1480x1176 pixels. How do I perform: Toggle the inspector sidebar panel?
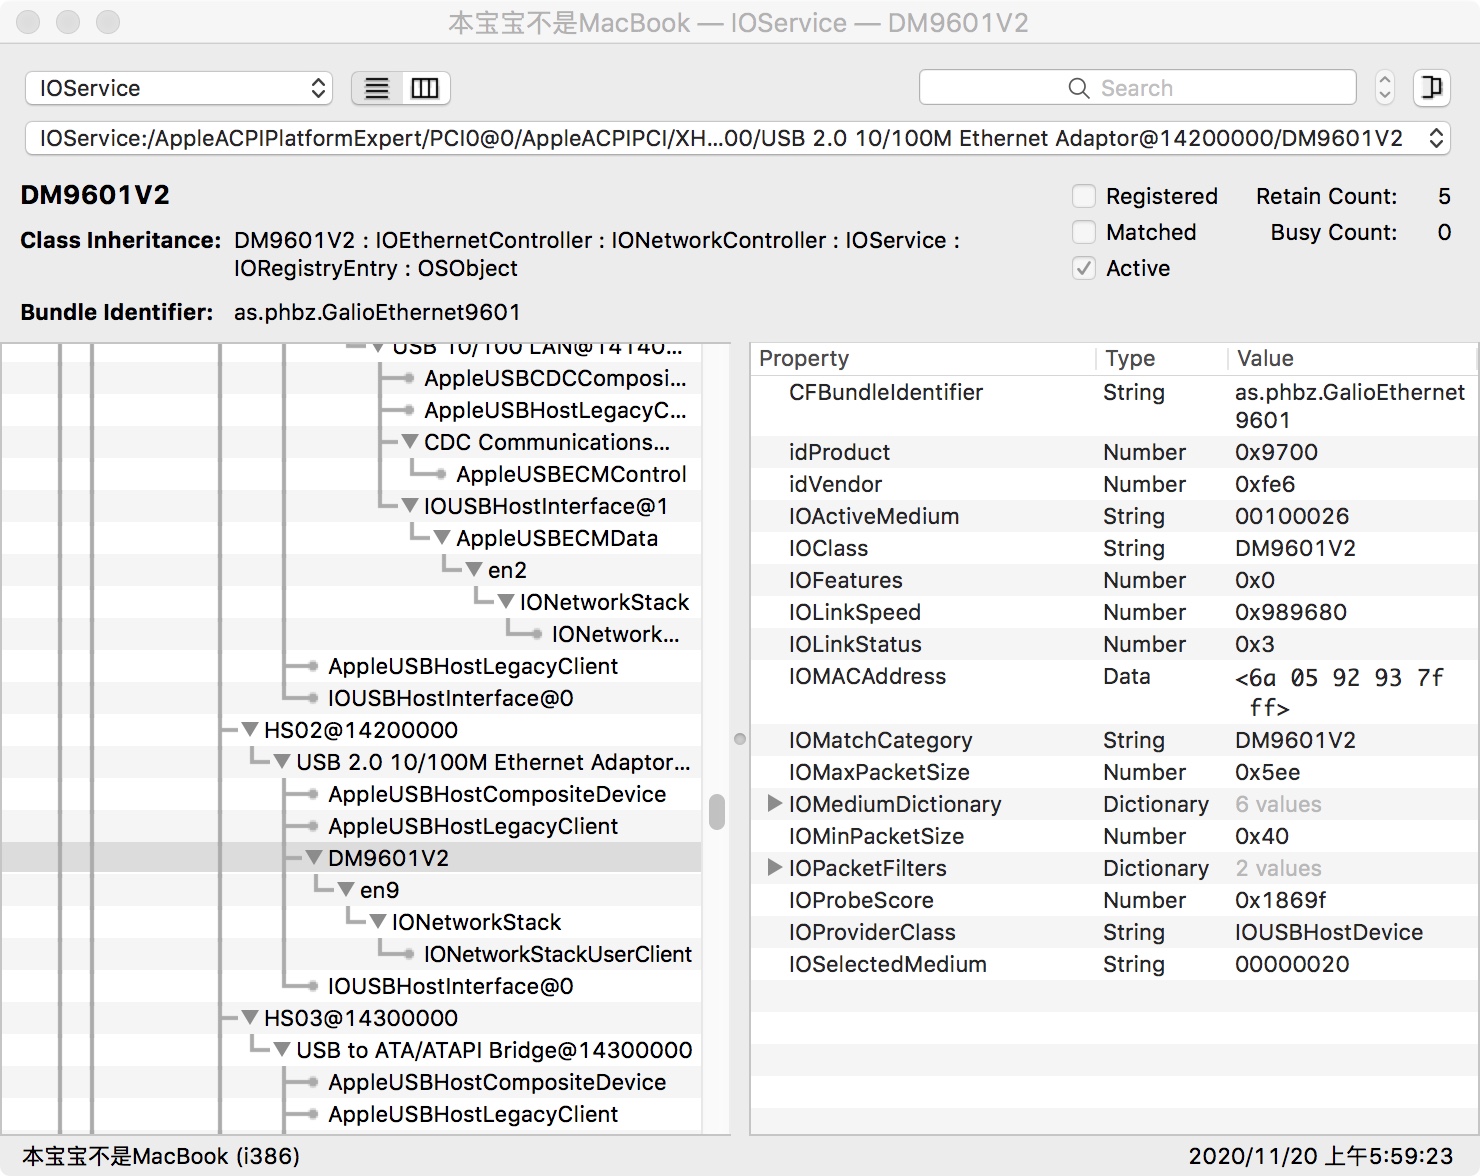1432,88
